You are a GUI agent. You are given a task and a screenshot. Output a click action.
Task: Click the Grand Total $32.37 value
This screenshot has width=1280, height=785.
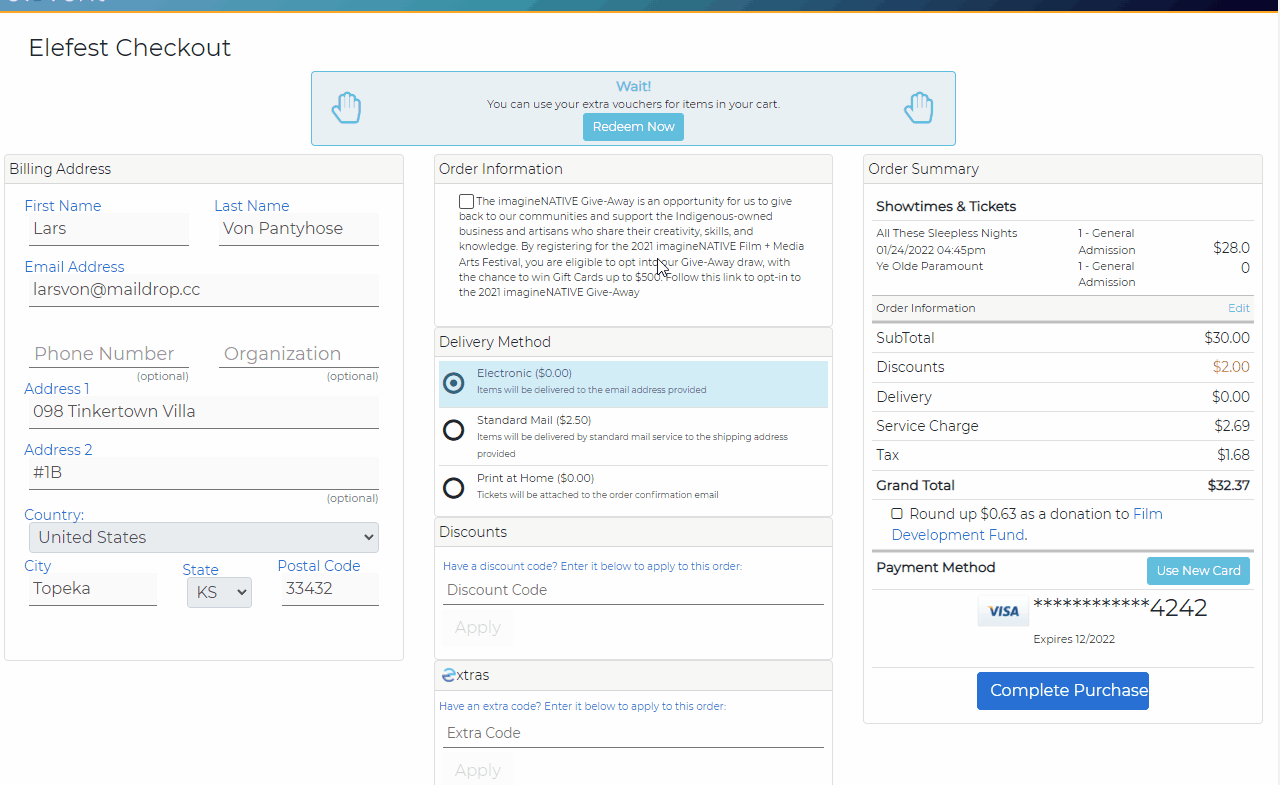[x=1229, y=486]
